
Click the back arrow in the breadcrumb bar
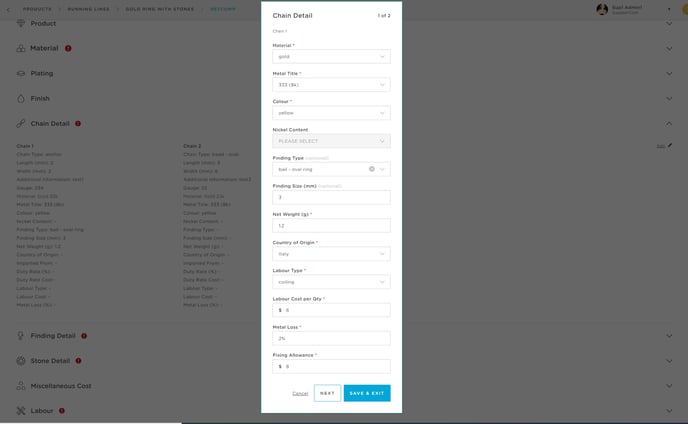[x=8, y=9]
